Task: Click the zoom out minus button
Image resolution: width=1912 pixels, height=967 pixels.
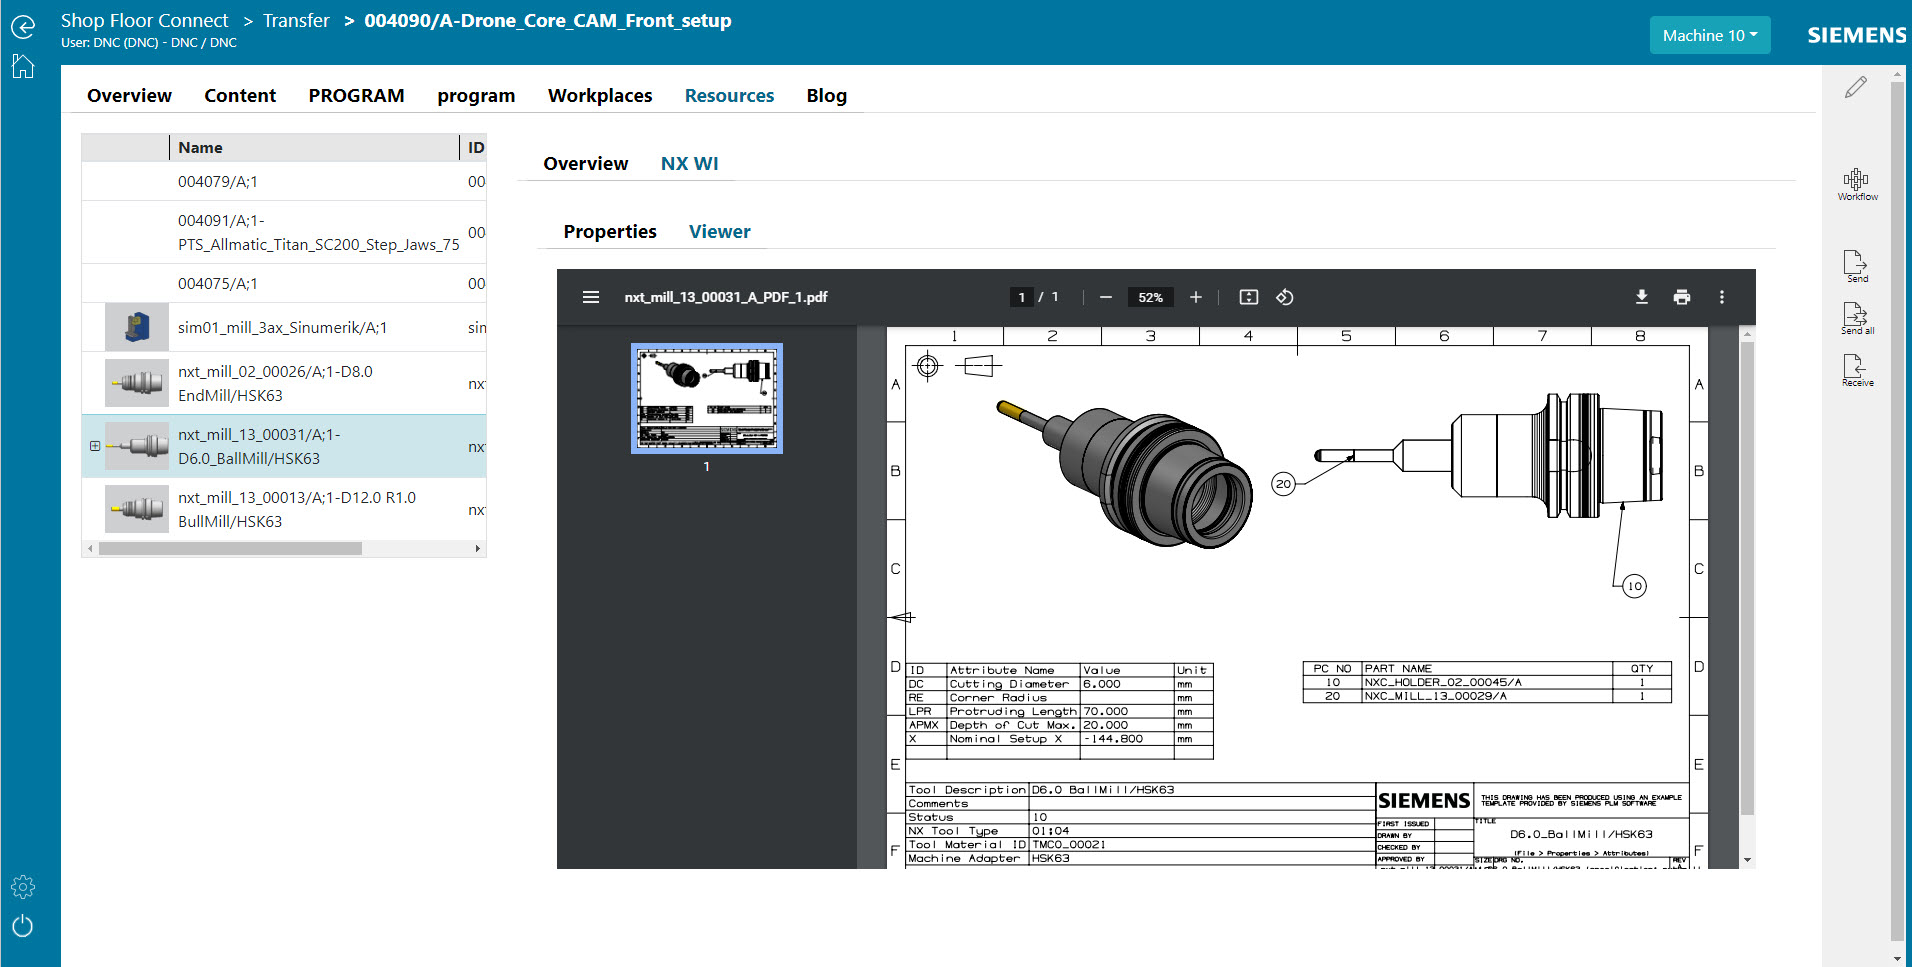Action: point(1106,297)
